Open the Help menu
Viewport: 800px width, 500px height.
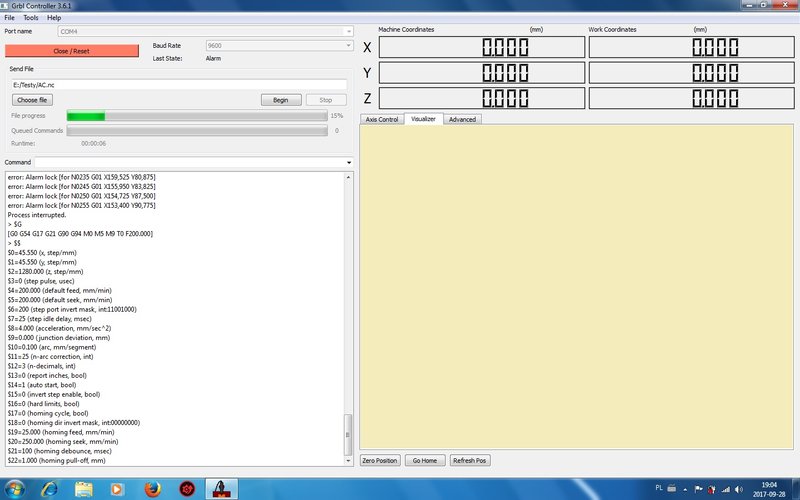54,17
